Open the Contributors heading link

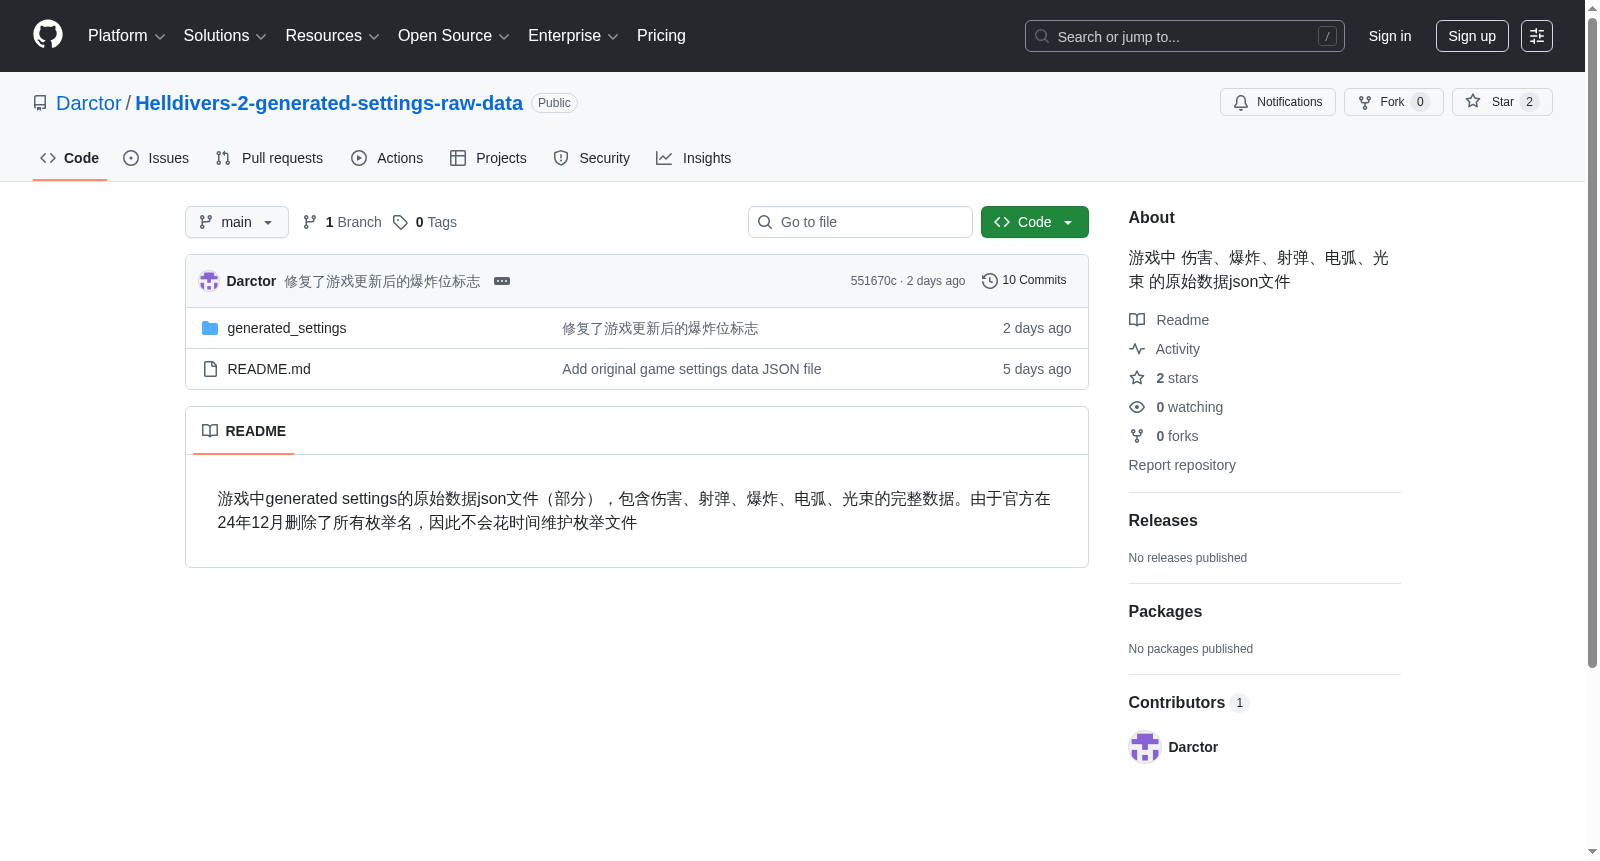pos(1189,702)
